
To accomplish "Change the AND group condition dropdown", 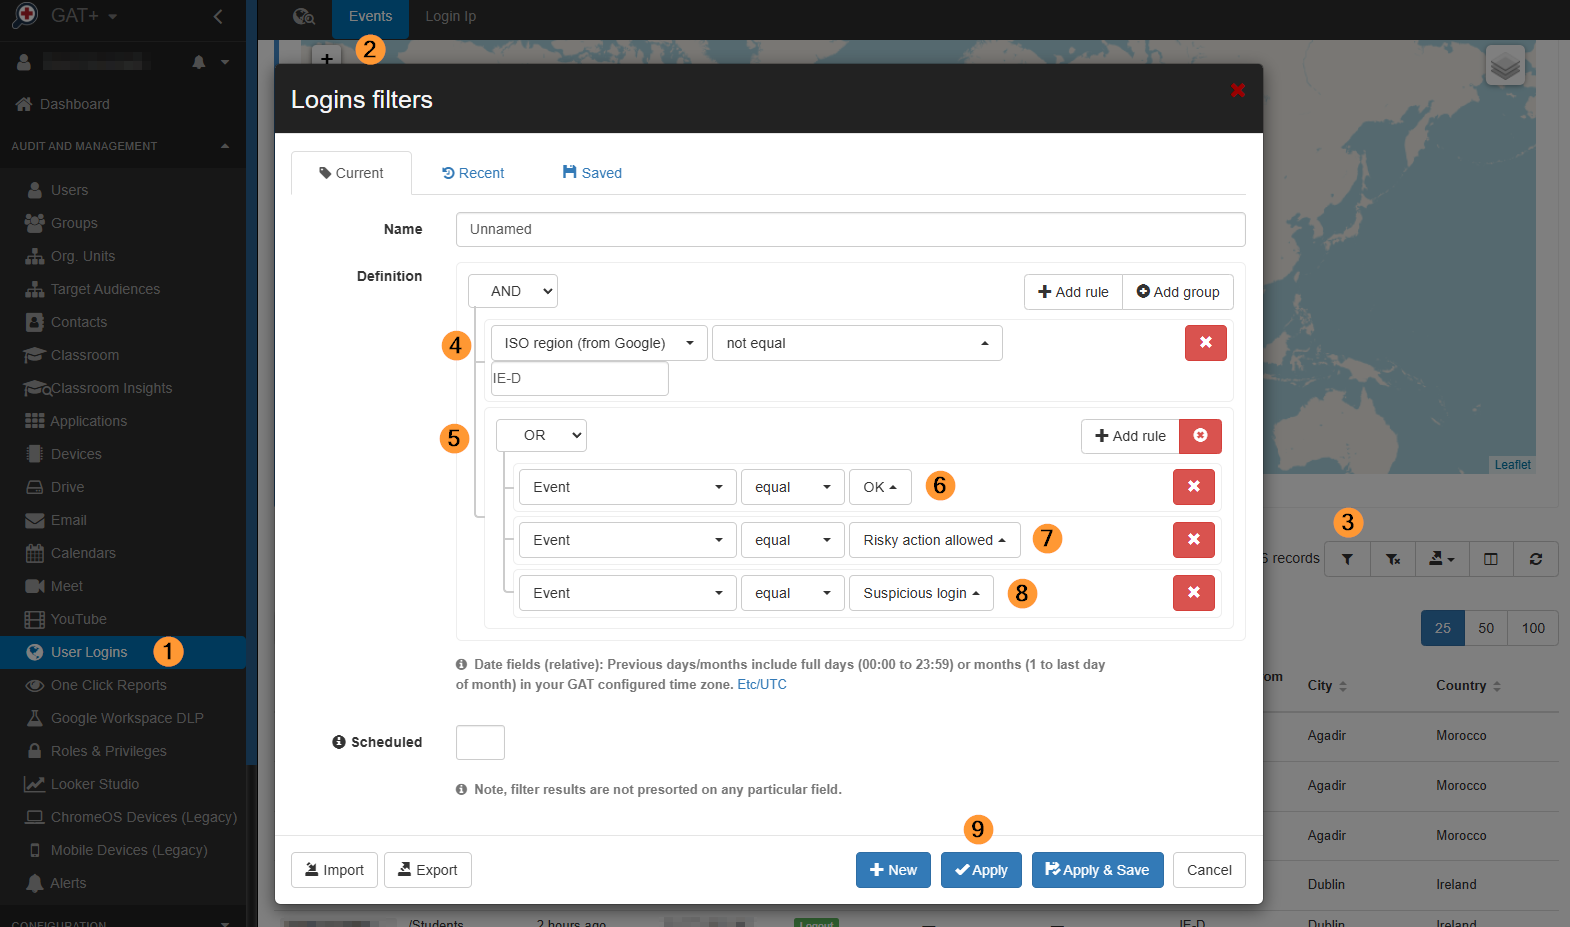I will (513, 291).
